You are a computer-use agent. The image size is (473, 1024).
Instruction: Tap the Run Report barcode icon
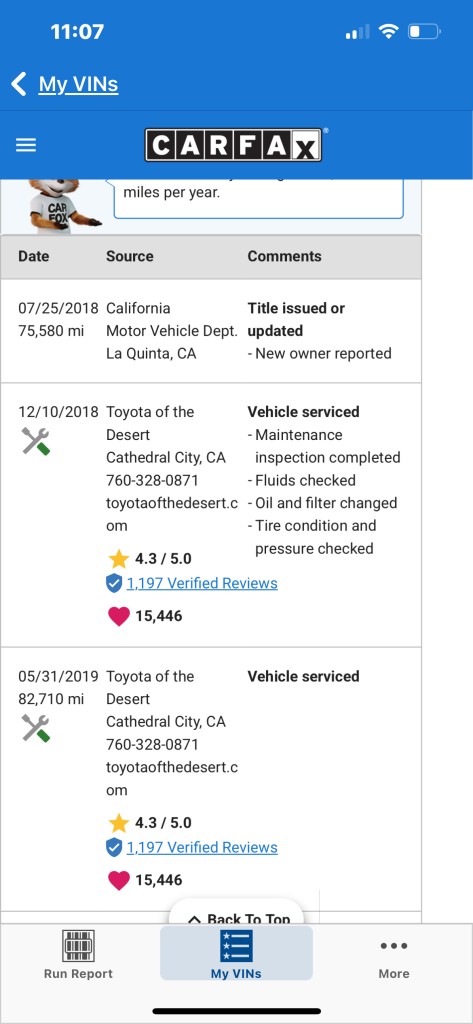tap(78, 946)
